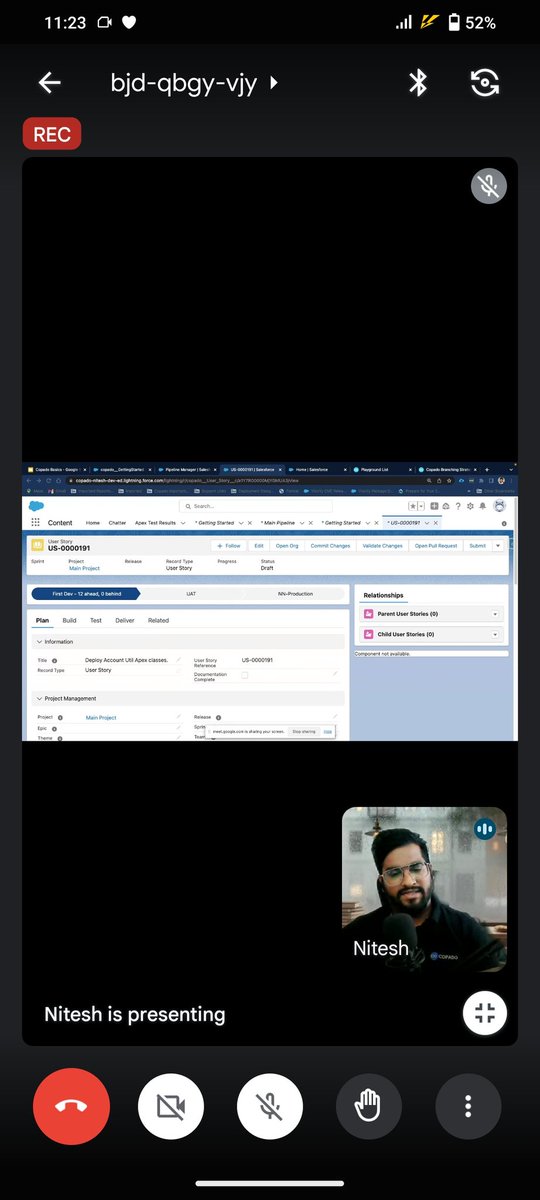This screenshot has height=1200, width=540.
Task: Click Edit button on user story
Action: [259, 546]
